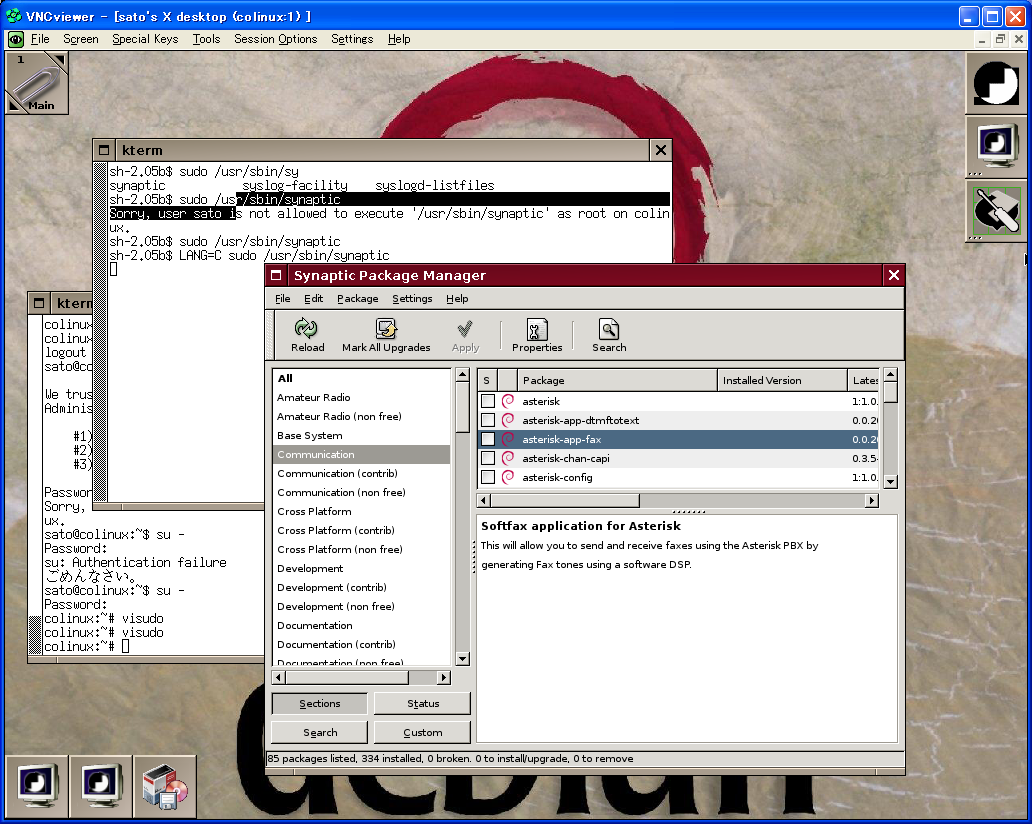Click the VNCviewer application icon in menu bar
The image size is (1032, 824).
[16, 39]
